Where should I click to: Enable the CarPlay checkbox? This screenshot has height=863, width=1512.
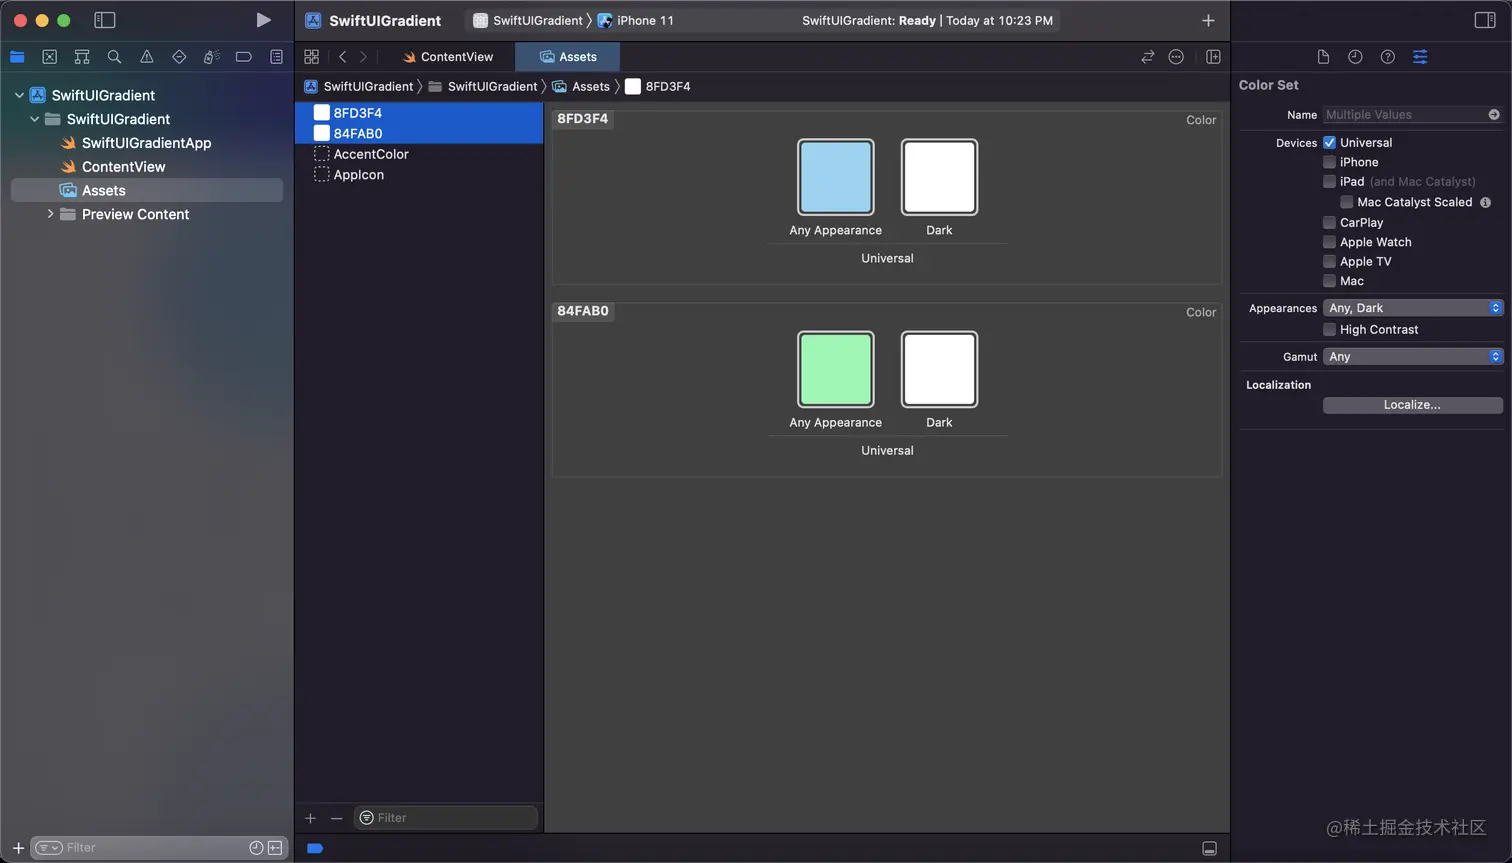(x=1329, y=222)
